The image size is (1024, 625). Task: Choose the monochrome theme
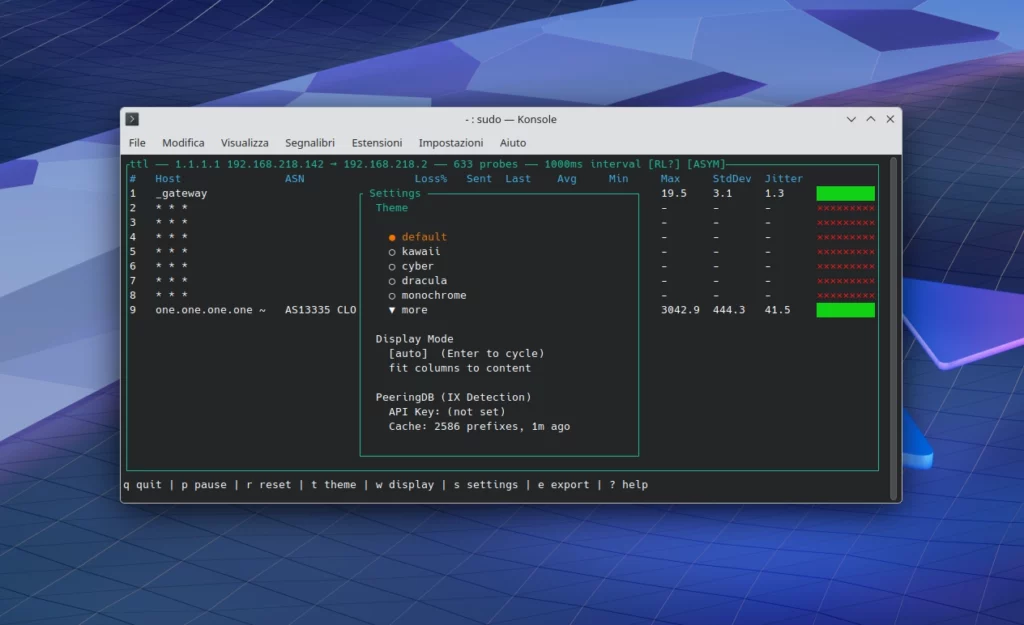[427, 295]
